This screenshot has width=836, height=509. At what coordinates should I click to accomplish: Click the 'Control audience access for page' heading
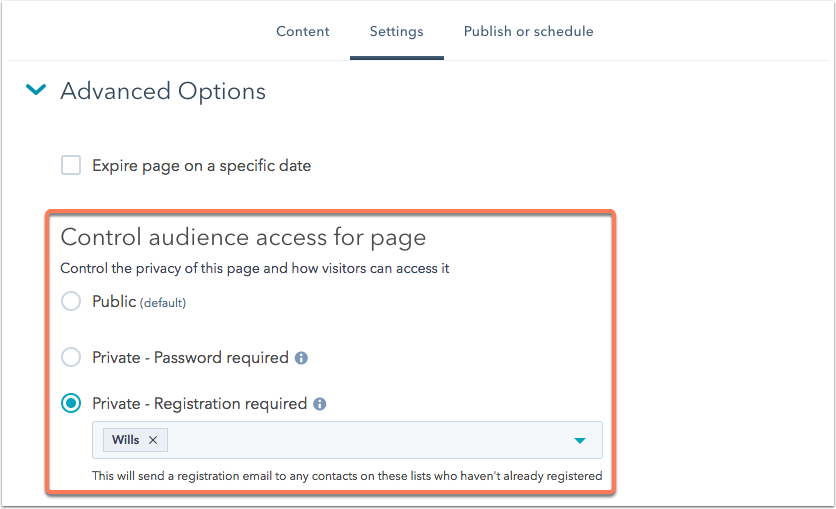(243, 238)
